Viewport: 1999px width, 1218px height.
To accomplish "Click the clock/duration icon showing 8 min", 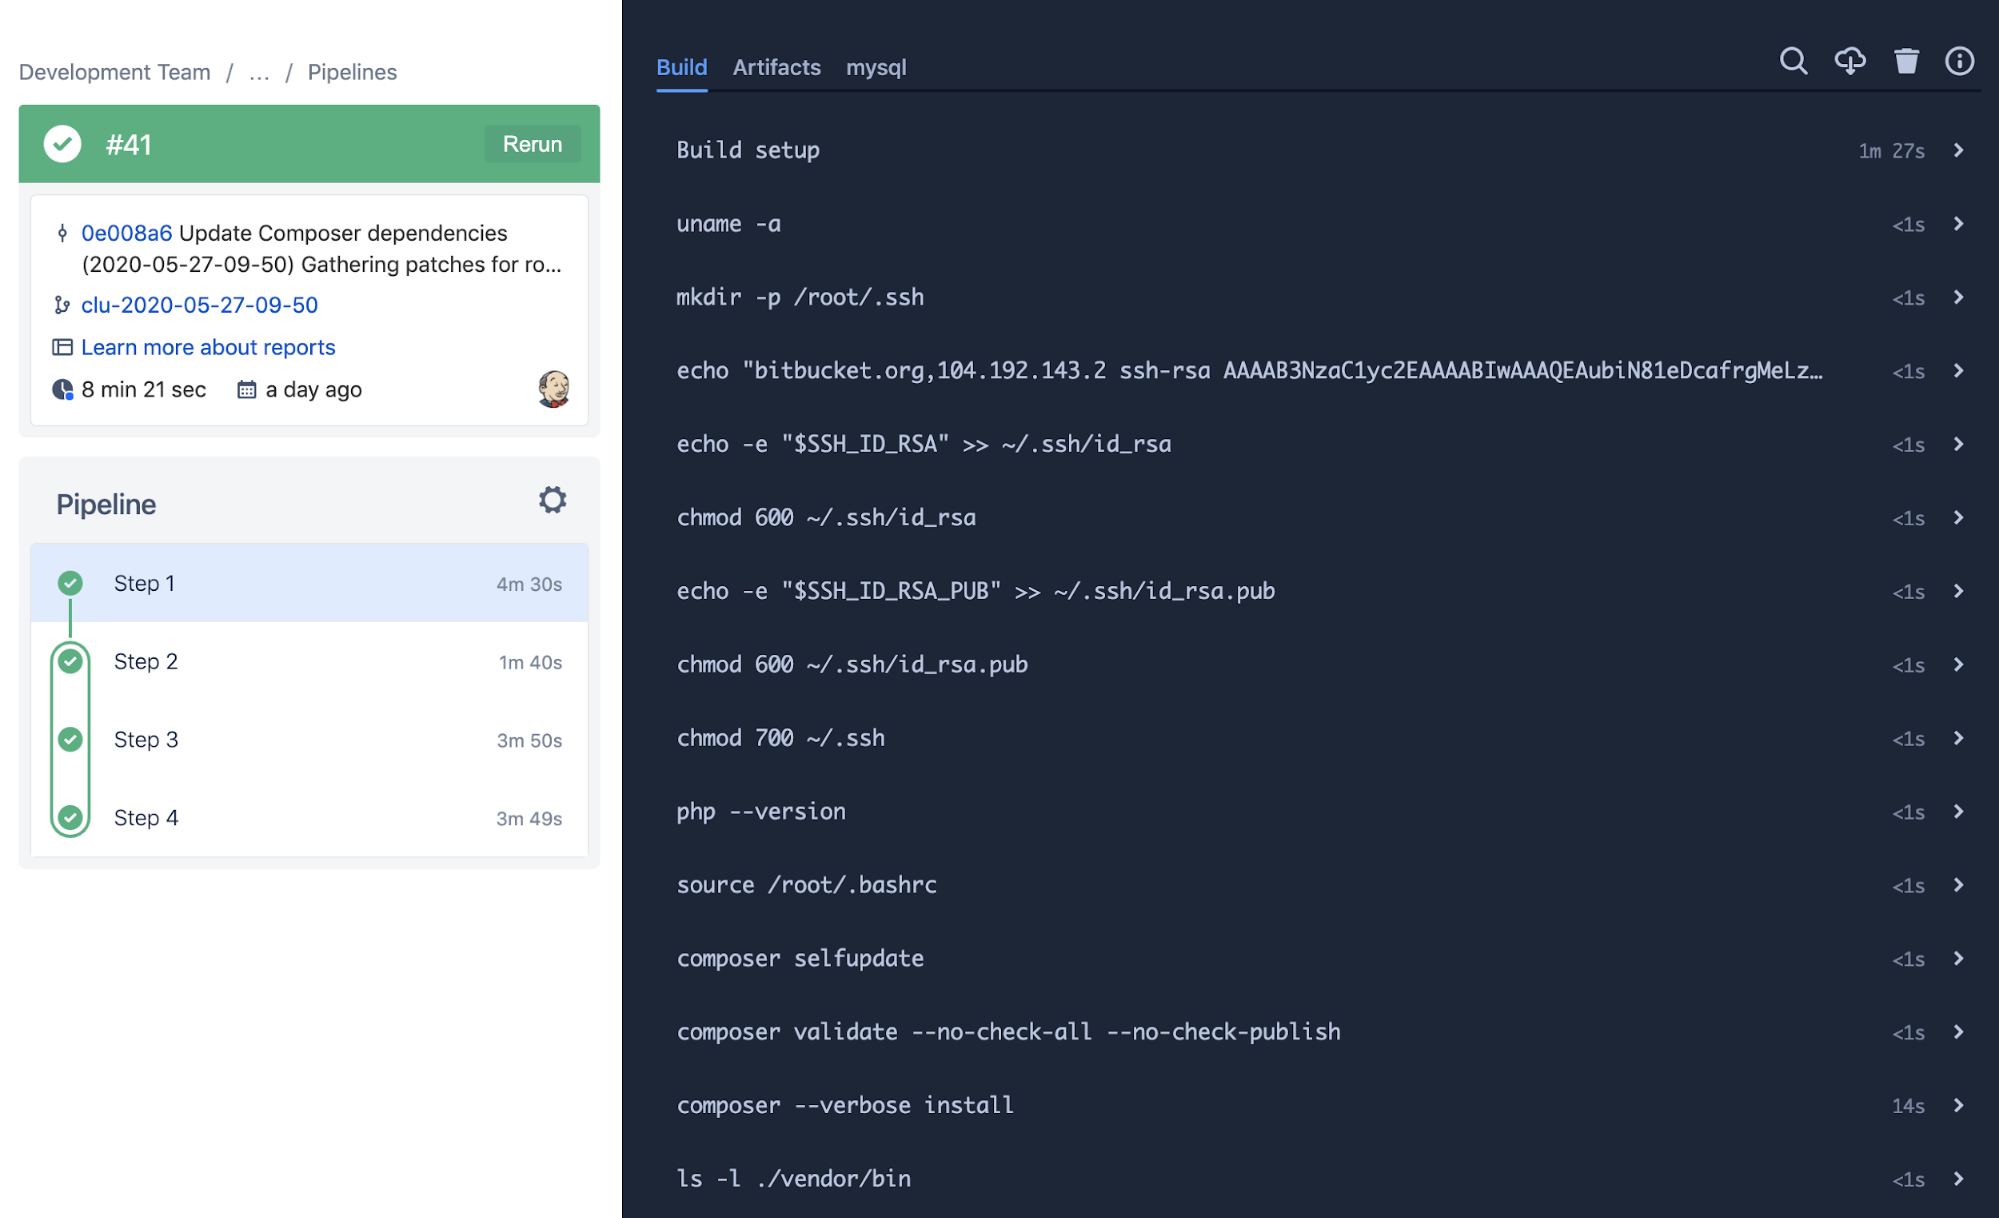I will tap(63, 390).
